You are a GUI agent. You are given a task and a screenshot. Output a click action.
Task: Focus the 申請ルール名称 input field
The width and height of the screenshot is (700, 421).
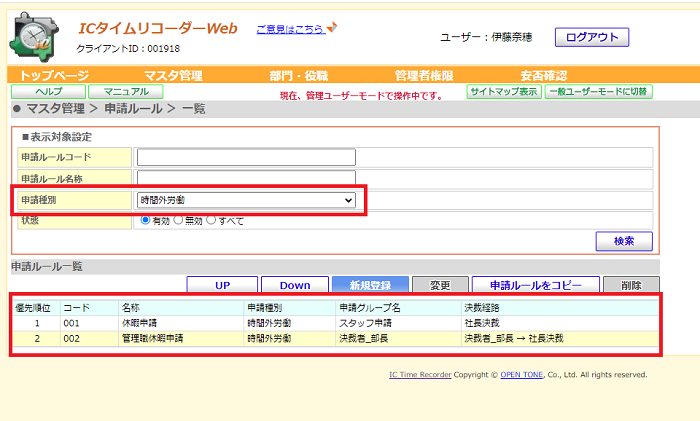pos(246,178)
